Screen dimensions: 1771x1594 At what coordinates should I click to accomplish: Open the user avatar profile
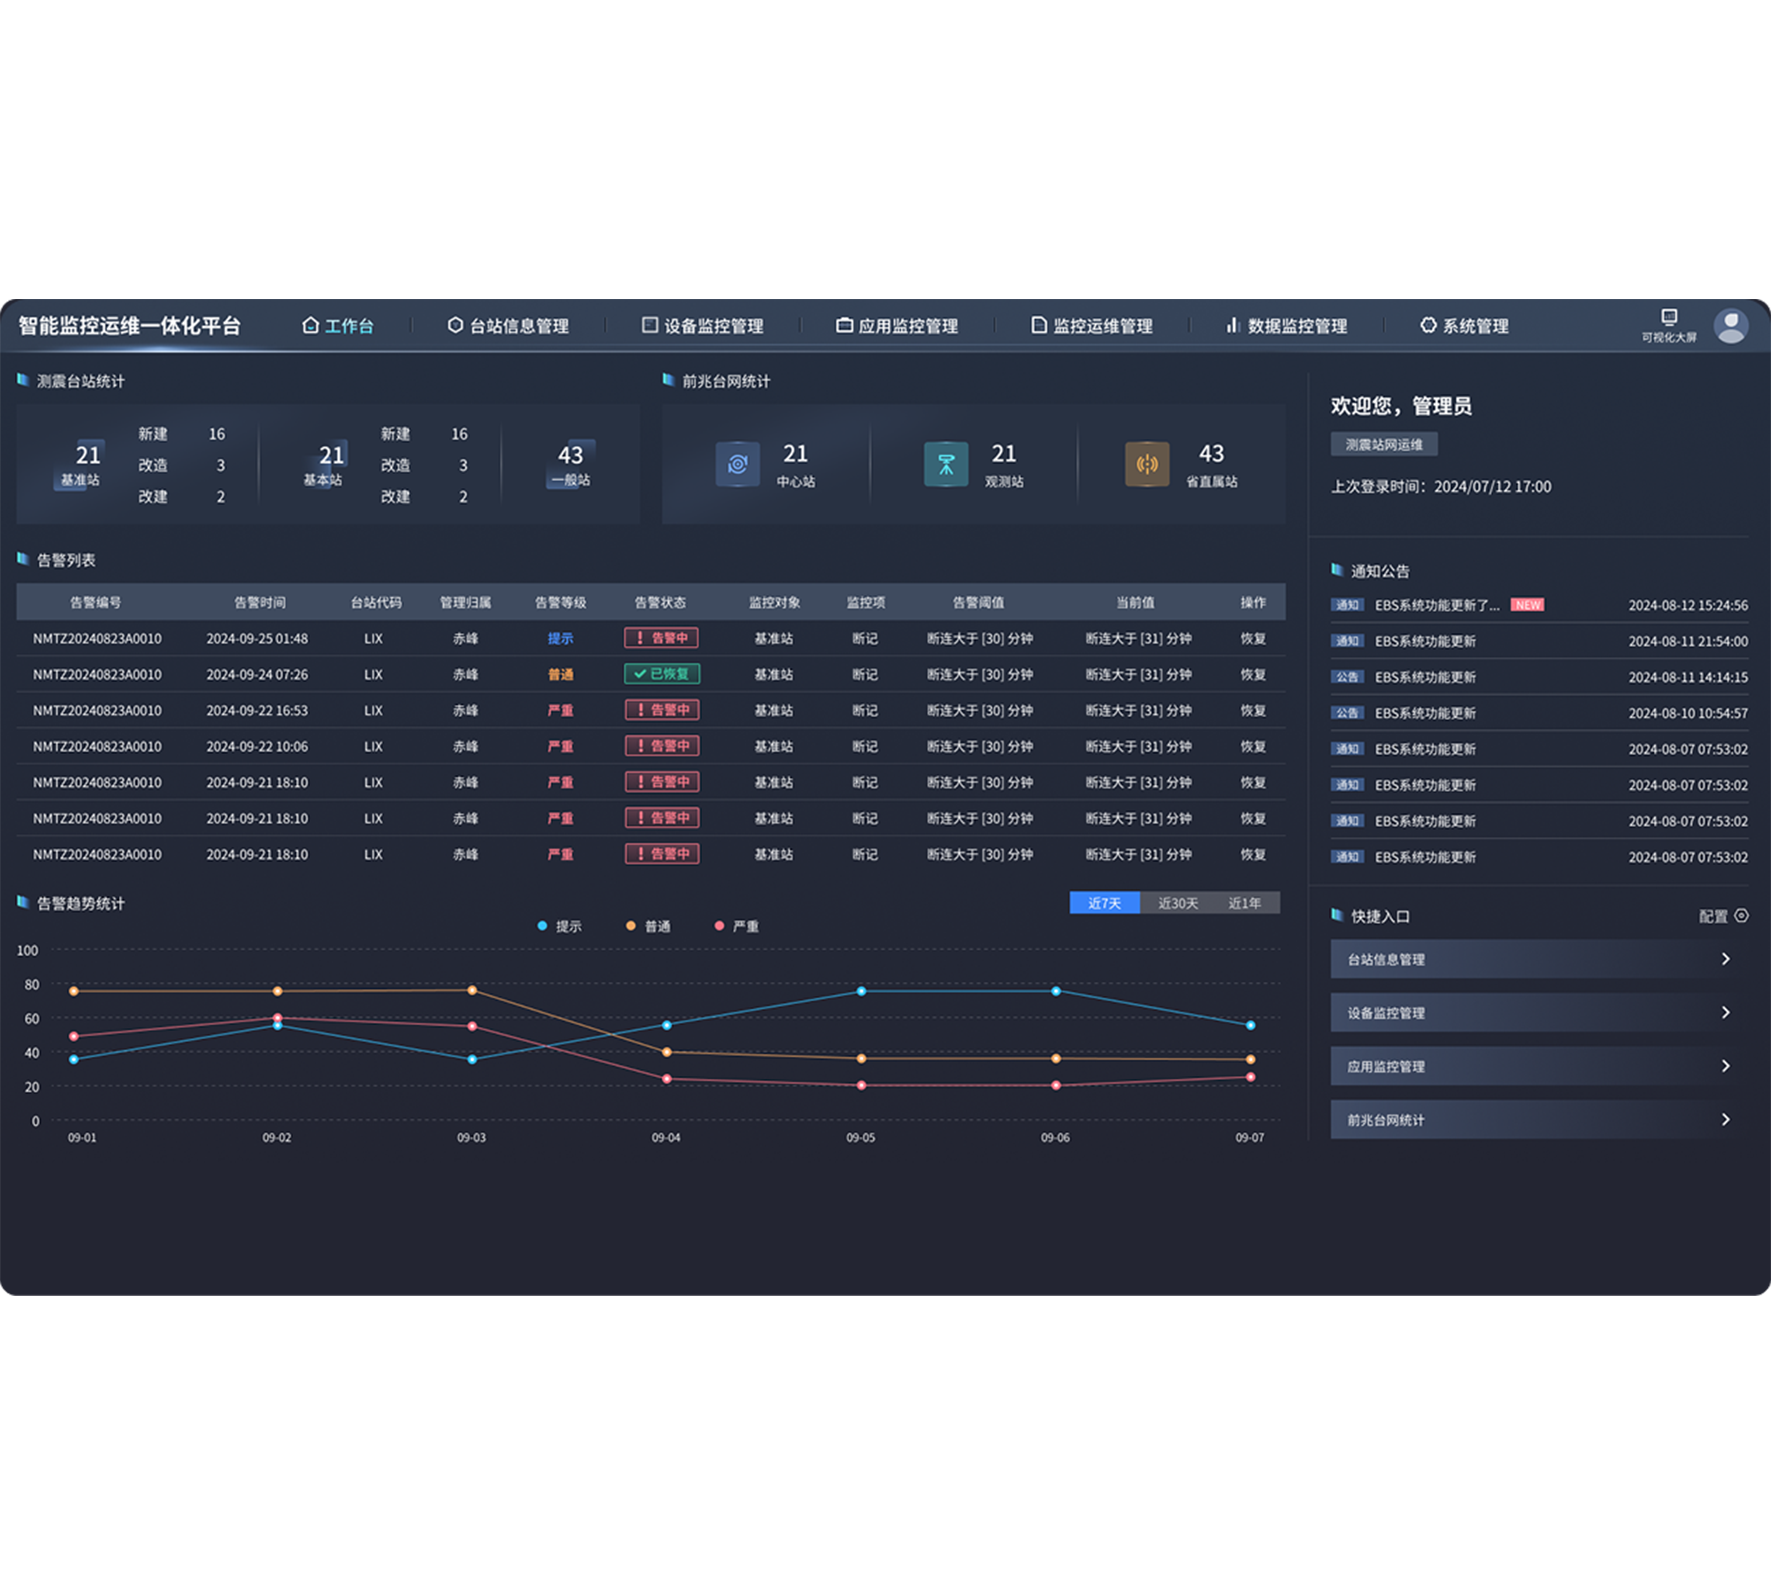point(1731,326)
